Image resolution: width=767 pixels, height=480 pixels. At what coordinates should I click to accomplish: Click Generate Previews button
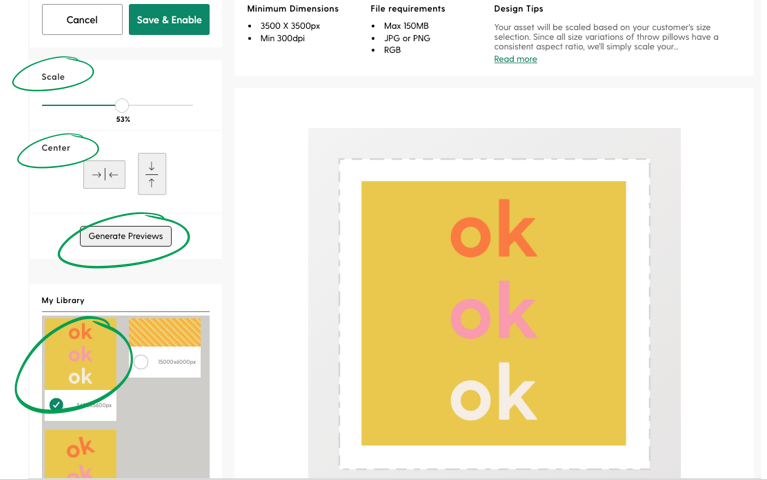126,236
